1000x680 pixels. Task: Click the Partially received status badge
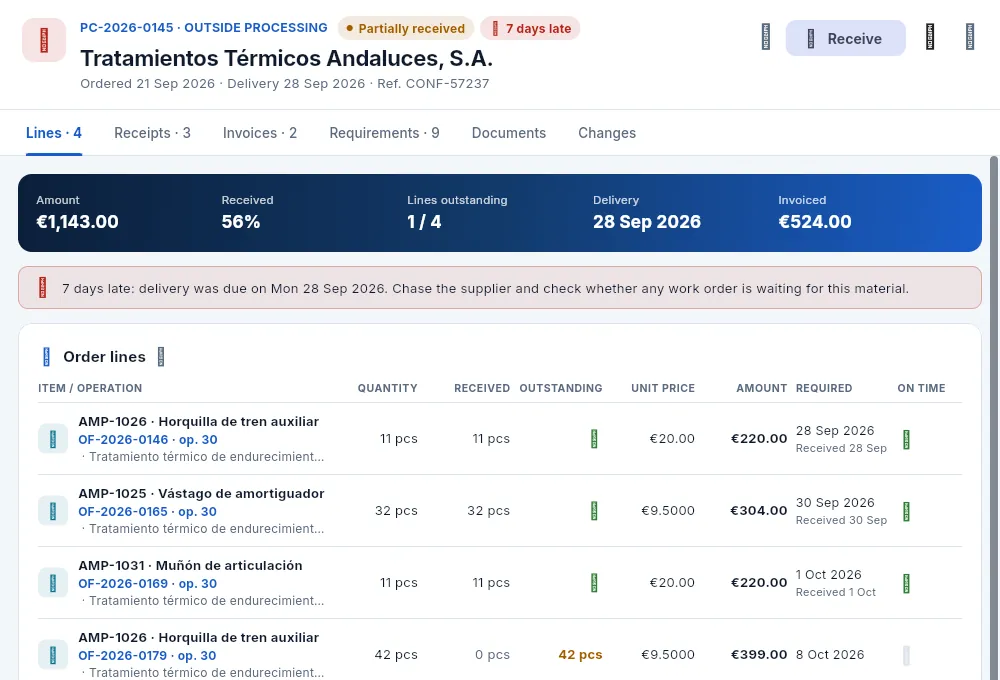406,29
